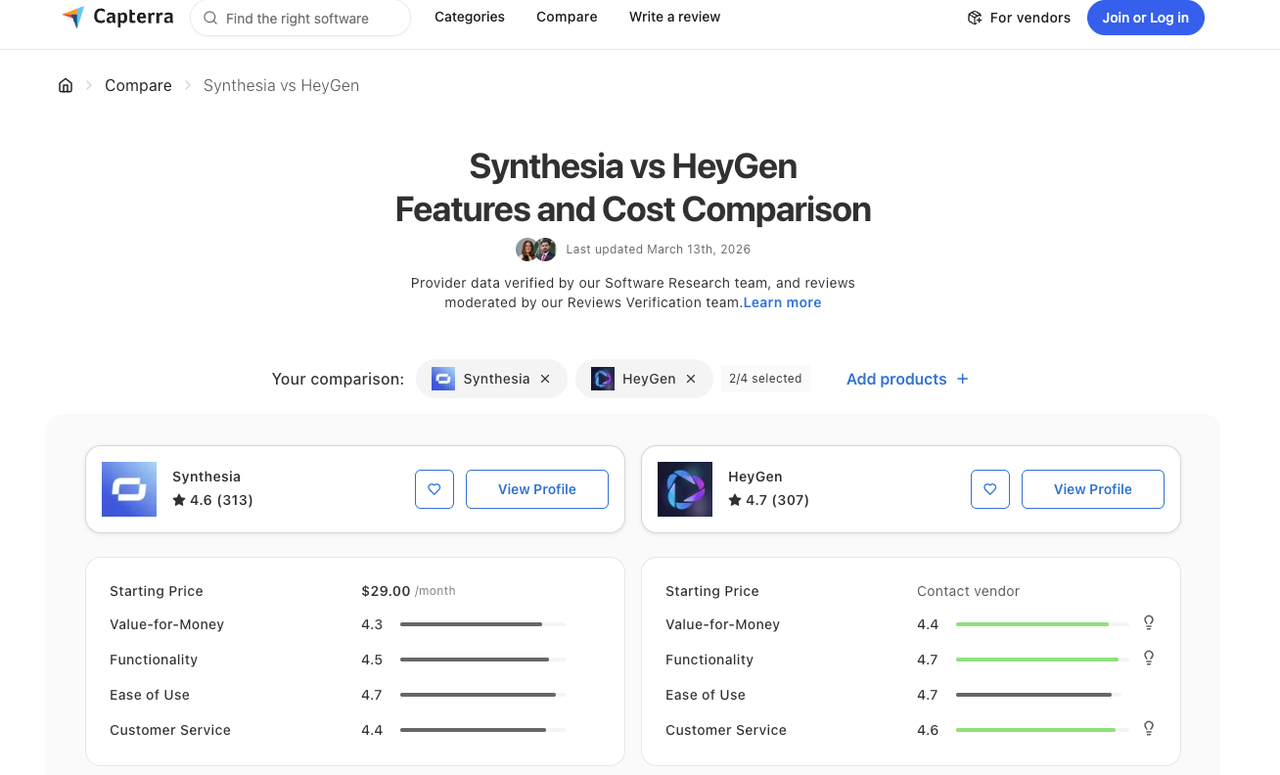Remove Synthesia from the comparison

(545, 379)
